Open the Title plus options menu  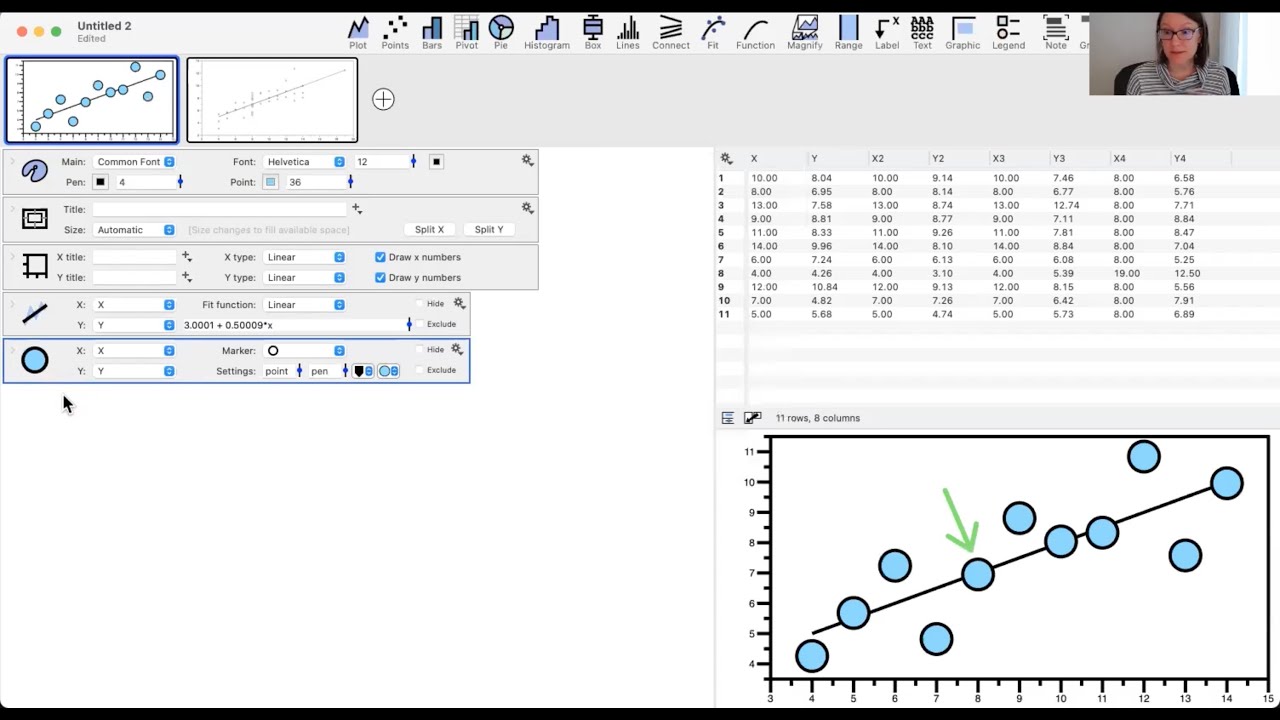[357, 209]
